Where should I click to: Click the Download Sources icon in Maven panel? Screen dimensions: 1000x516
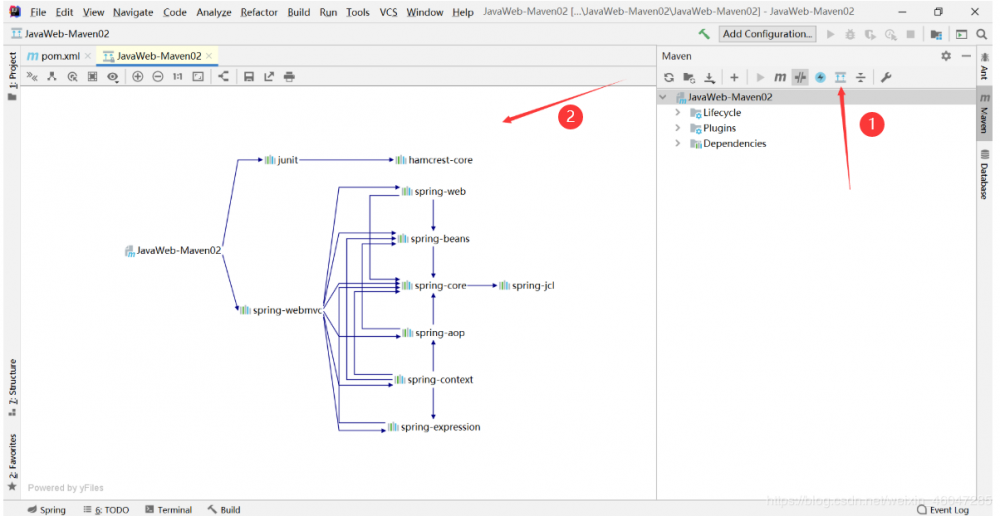709,77
